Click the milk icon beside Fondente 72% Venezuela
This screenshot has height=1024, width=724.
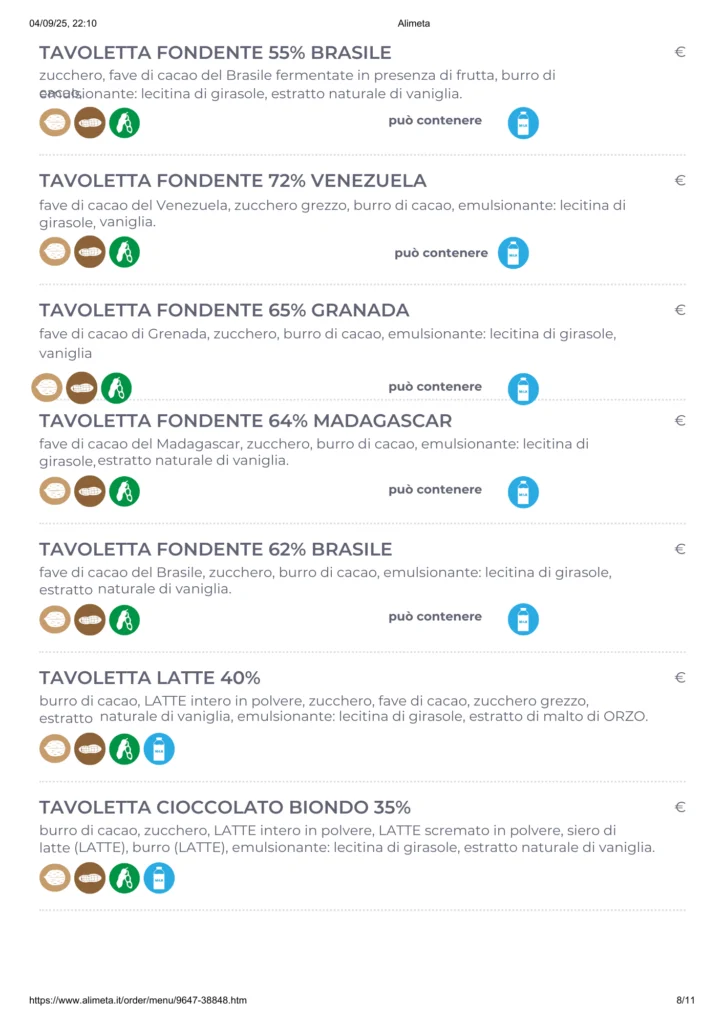pyautogui.click(x=513, y=253)
